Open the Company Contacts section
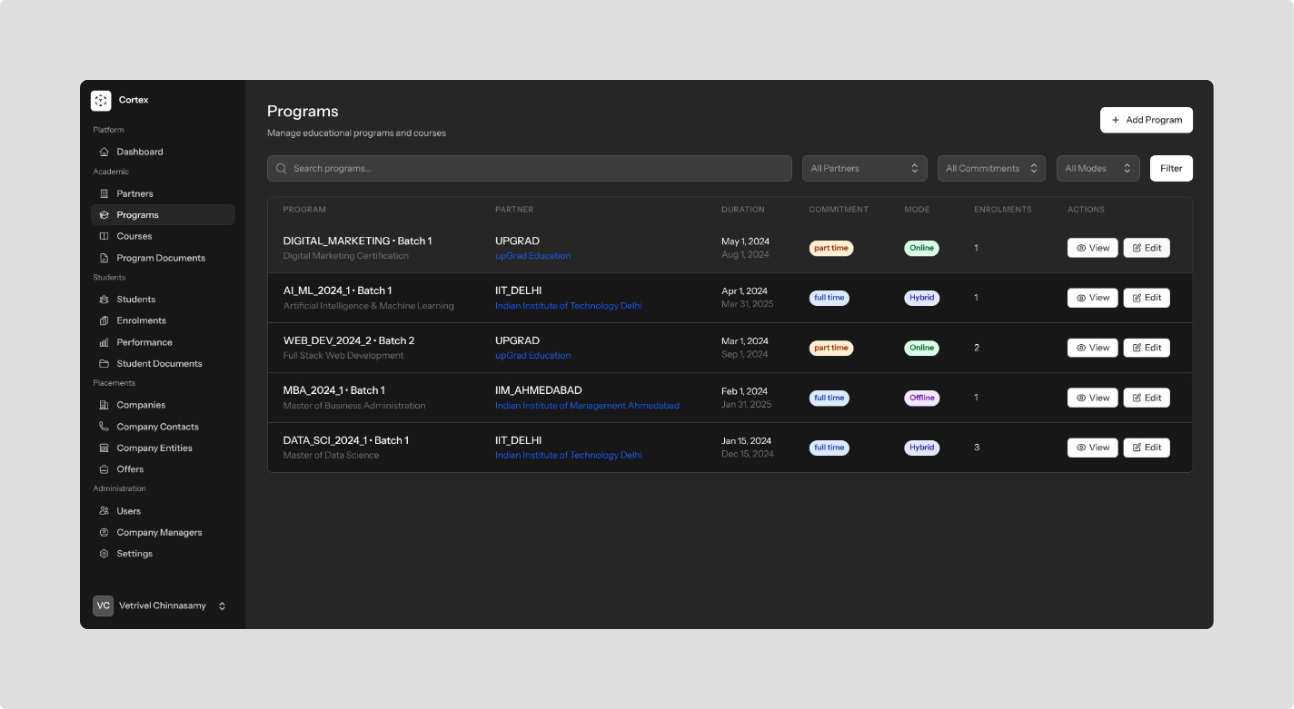 [x=163, y=427]
